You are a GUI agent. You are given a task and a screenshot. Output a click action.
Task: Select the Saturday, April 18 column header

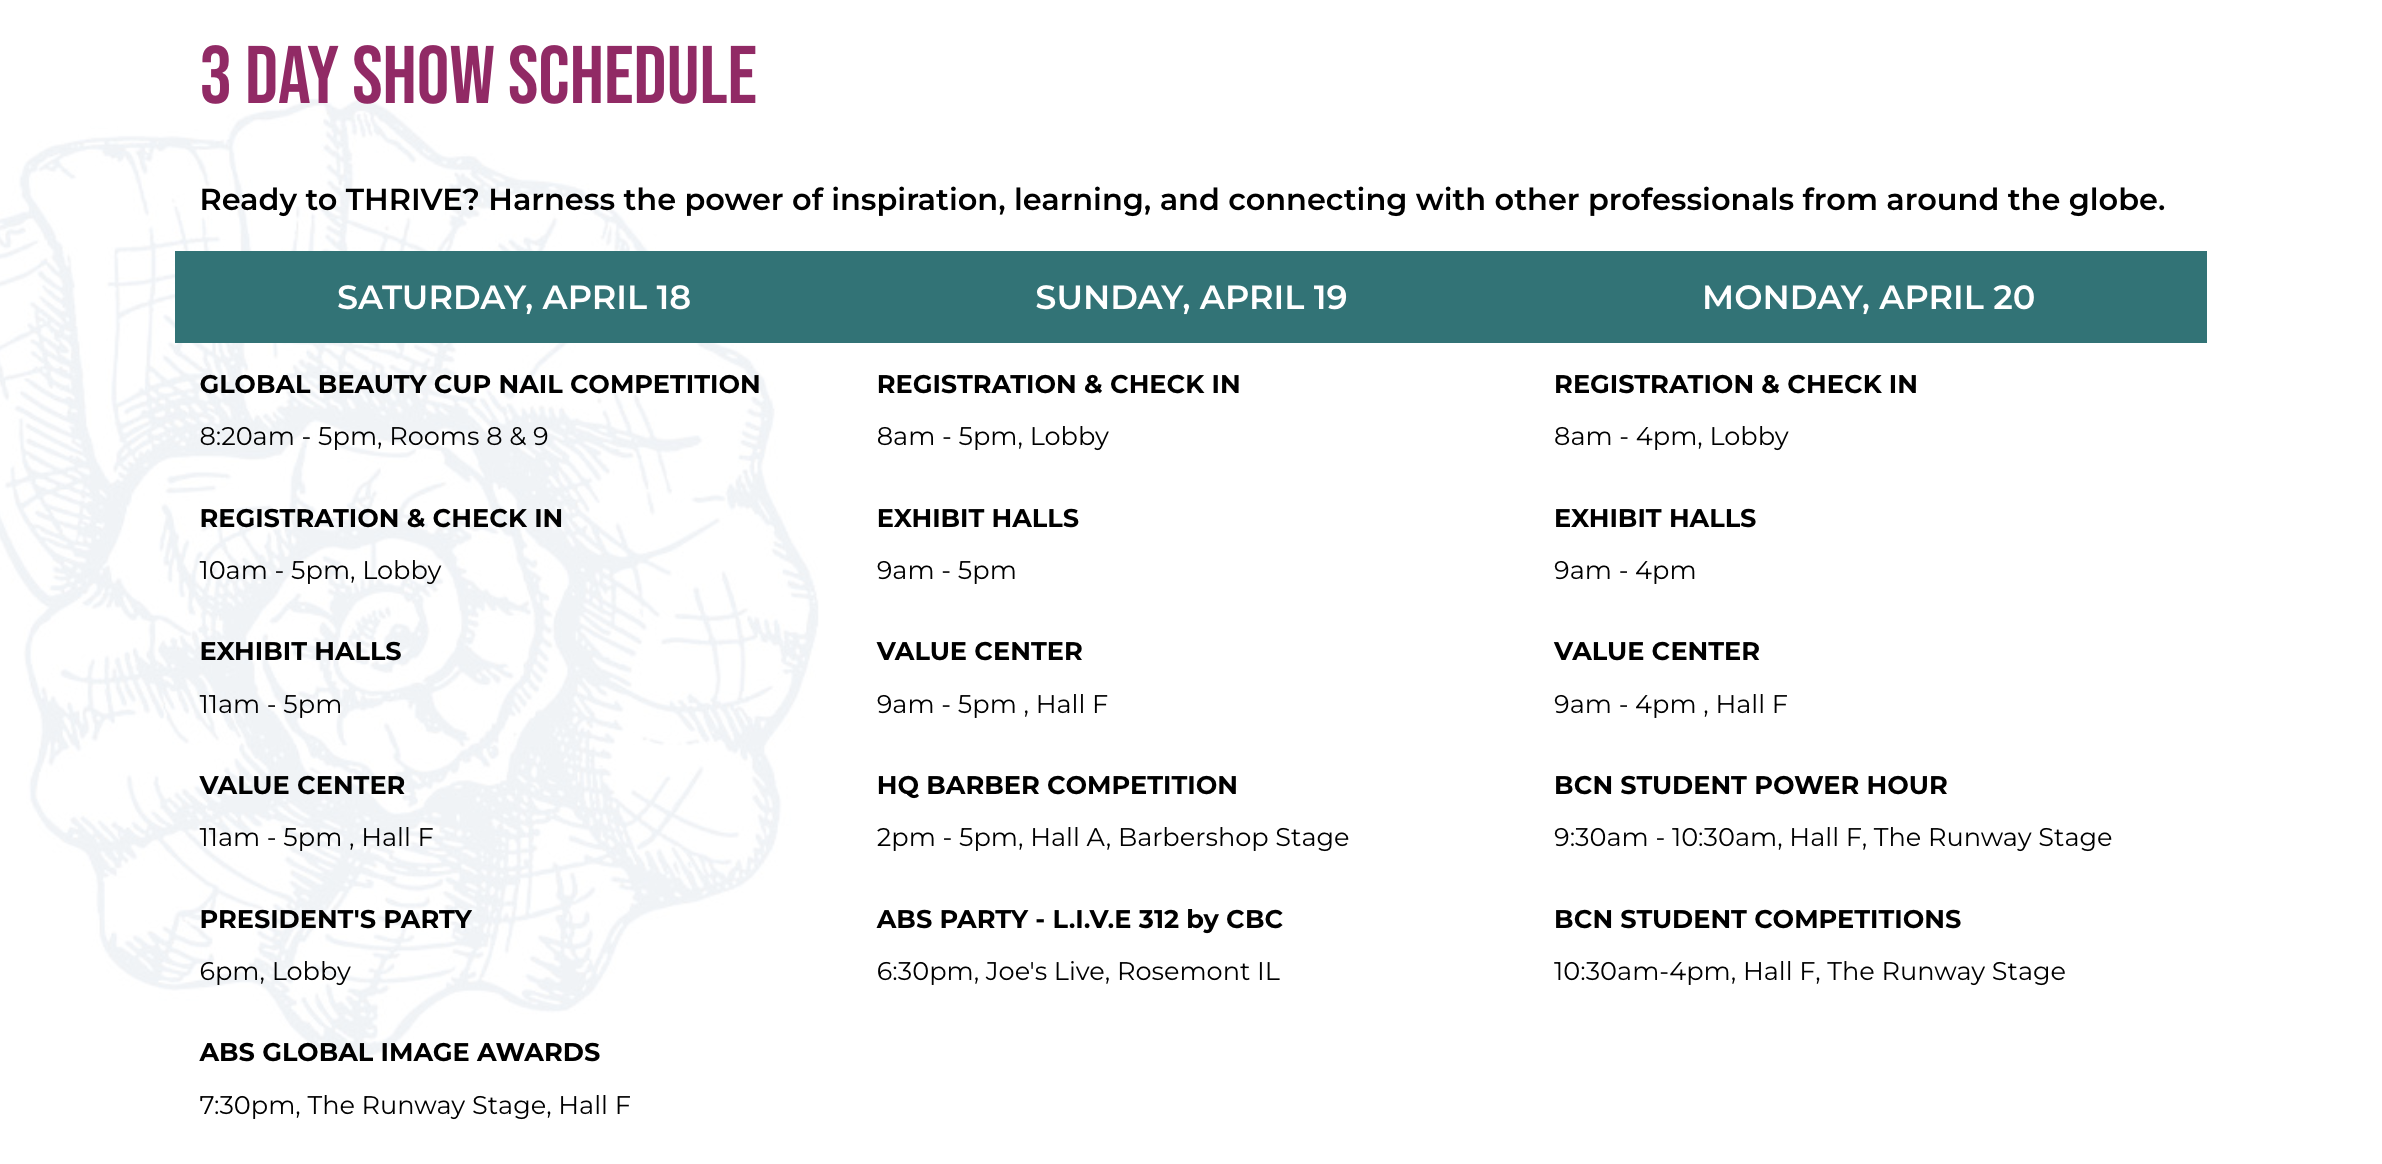pyautogui.click(x=513, y=297)
